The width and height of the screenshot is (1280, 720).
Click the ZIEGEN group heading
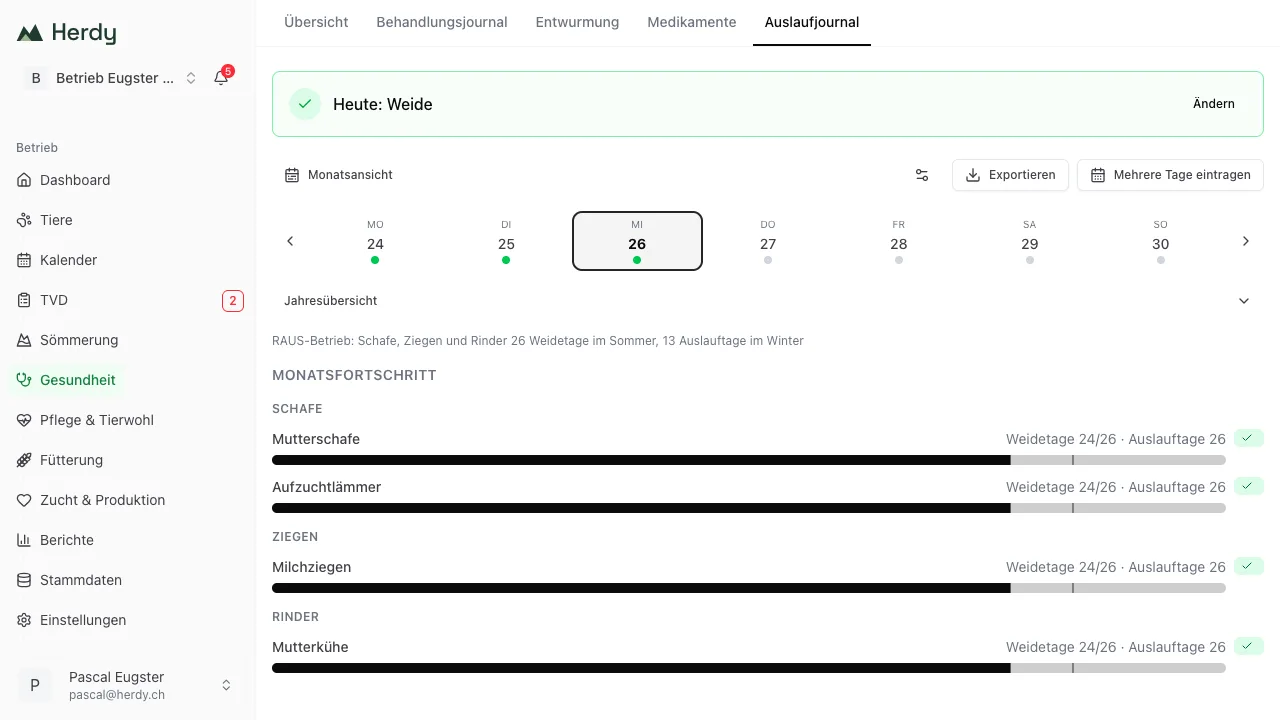(x=295, y=537)
